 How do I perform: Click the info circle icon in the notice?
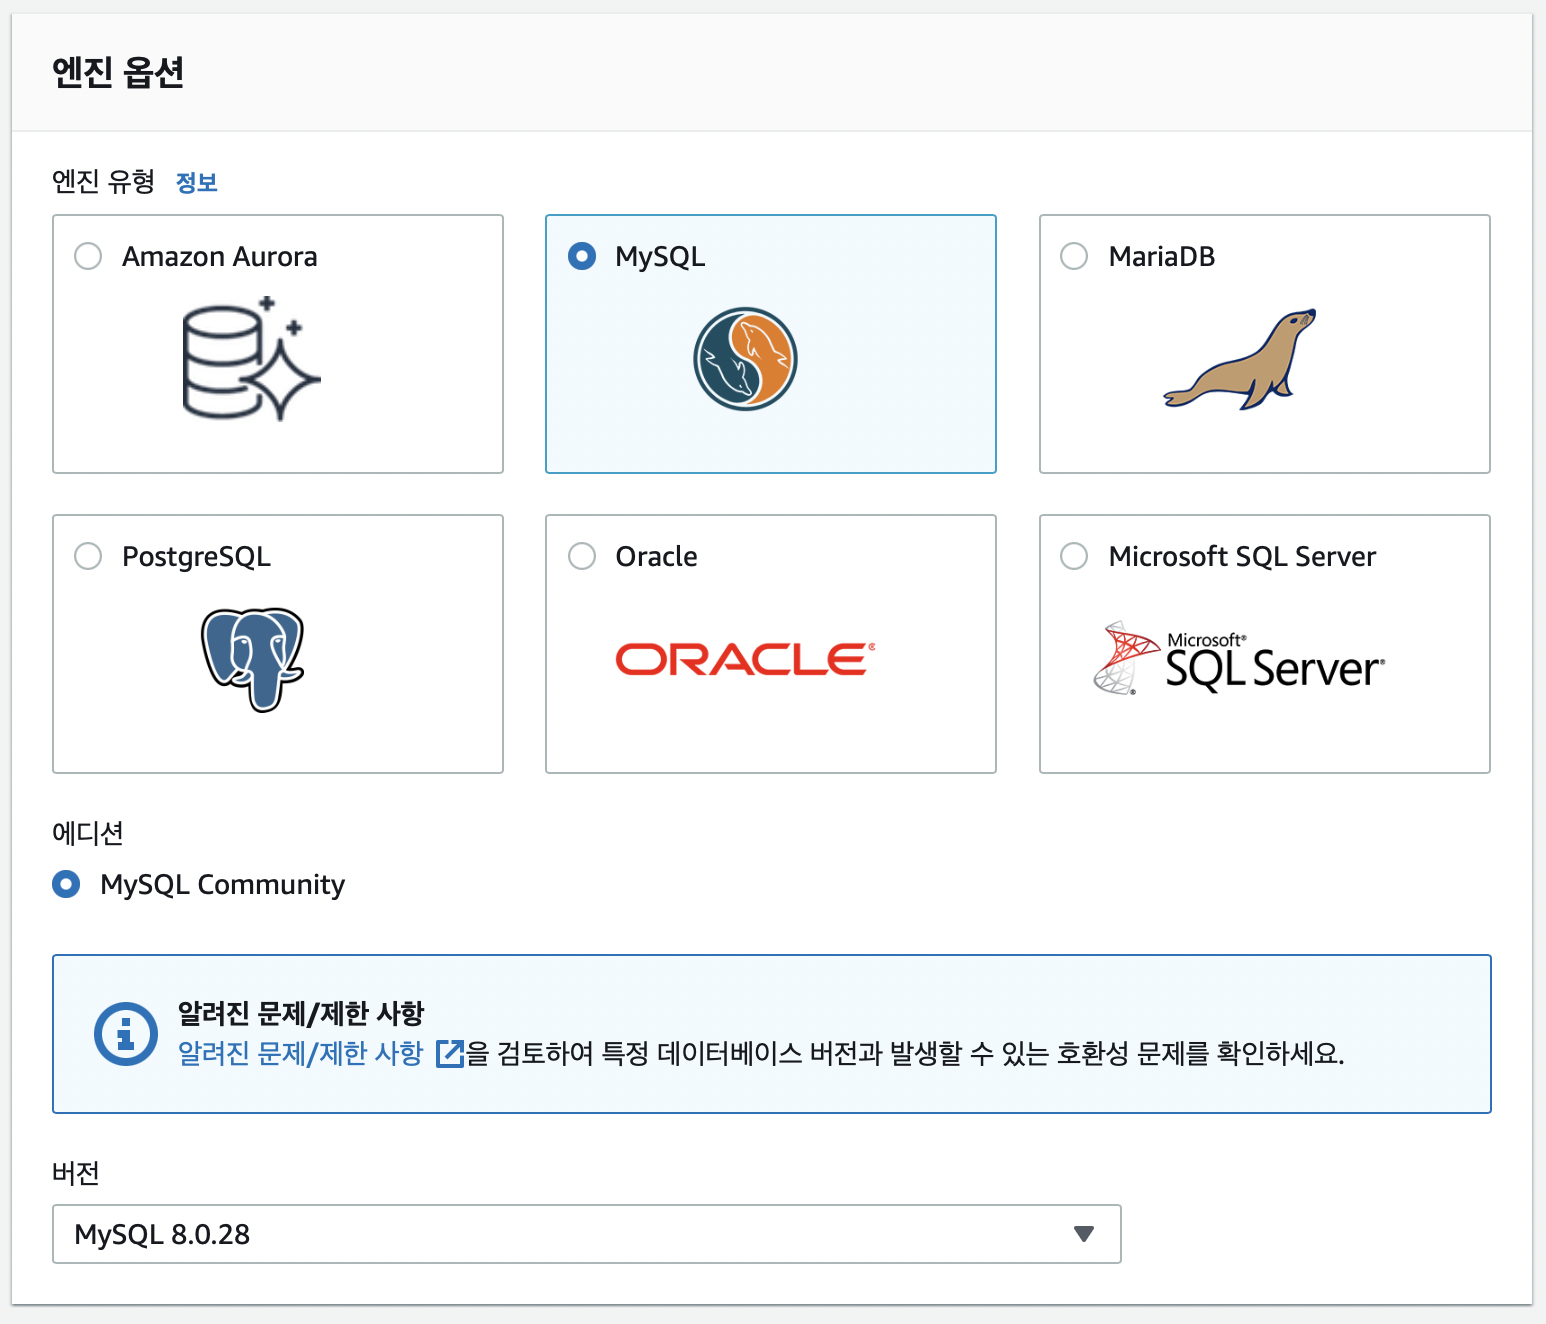126,1033
